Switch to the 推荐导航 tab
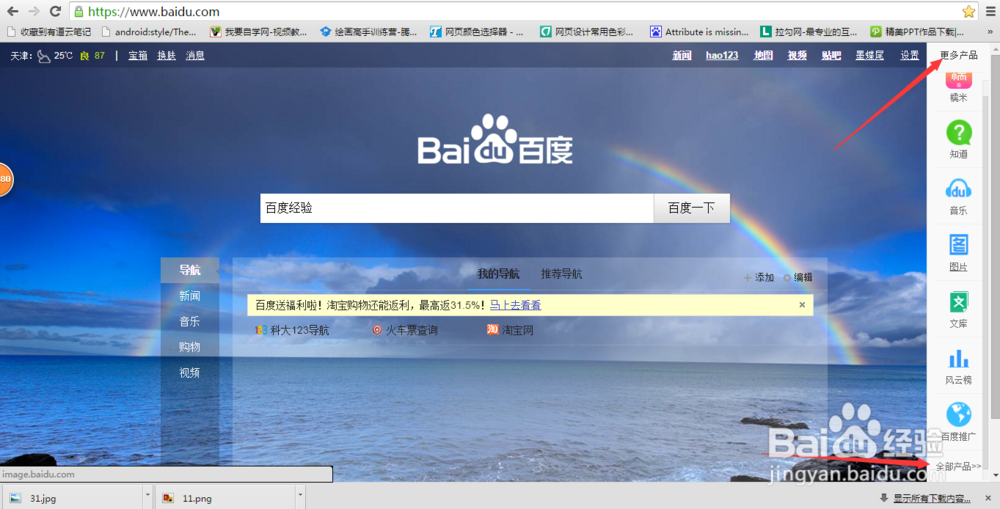Screen dimensions: 1000x509 tap(561, 274)
